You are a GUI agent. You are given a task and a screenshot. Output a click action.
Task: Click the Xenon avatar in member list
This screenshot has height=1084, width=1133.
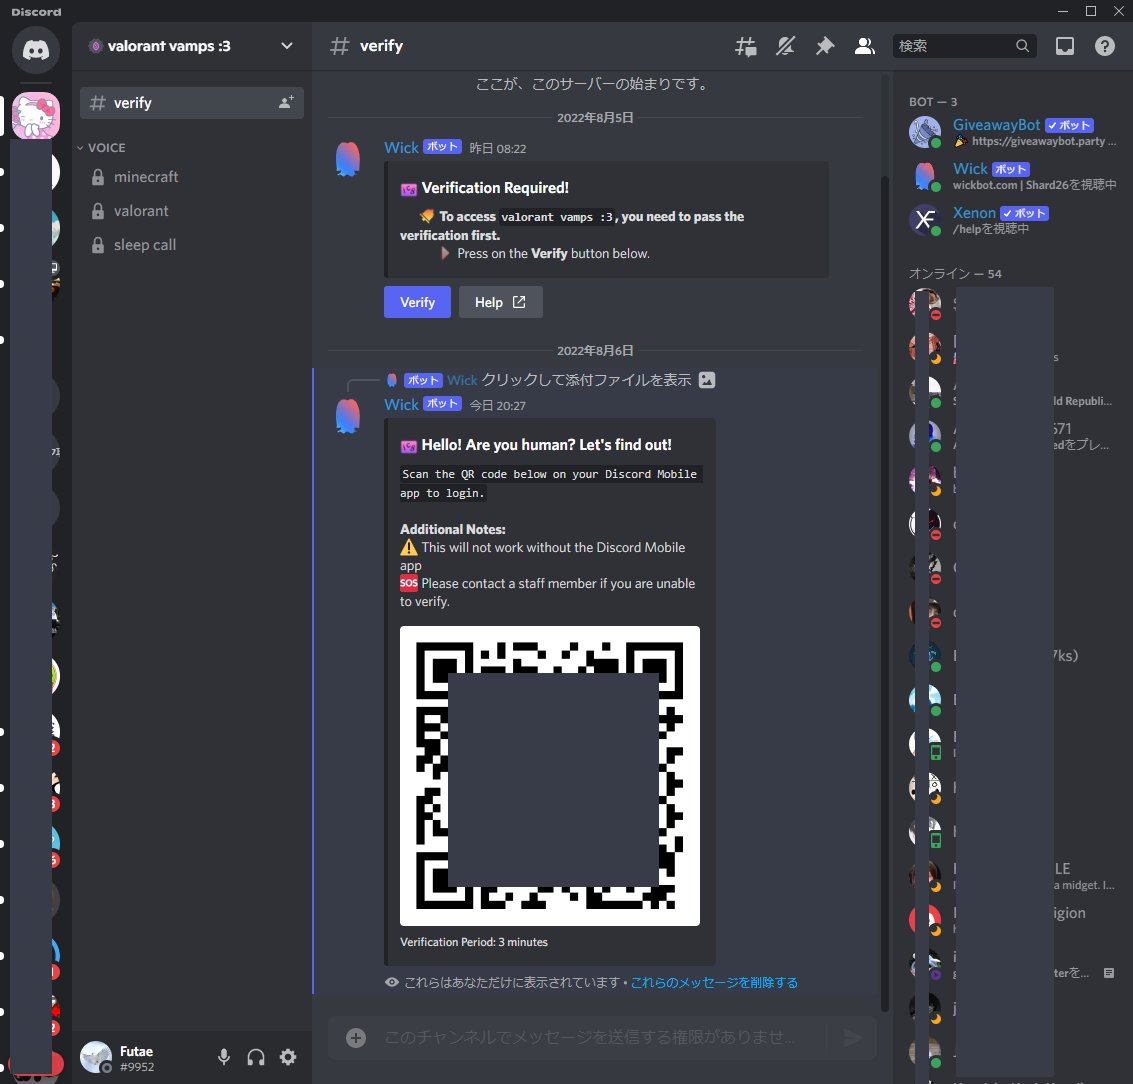point(924,220)
